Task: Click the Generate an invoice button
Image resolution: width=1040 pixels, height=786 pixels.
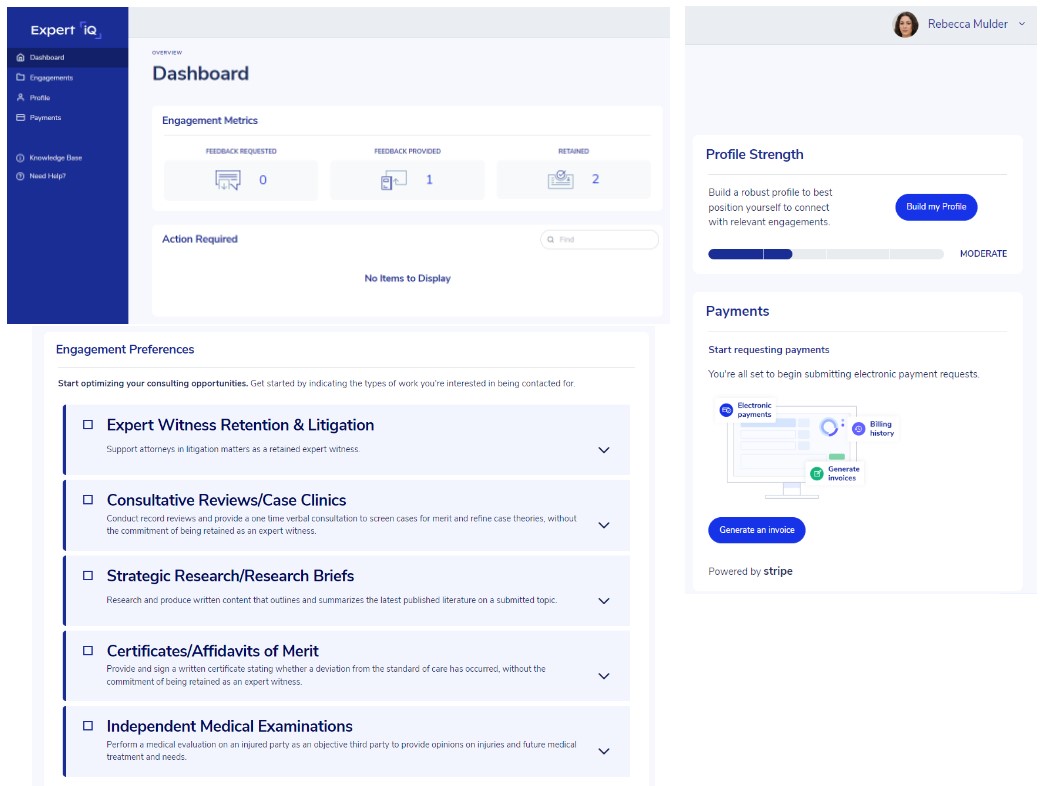Action: [756, 530]
